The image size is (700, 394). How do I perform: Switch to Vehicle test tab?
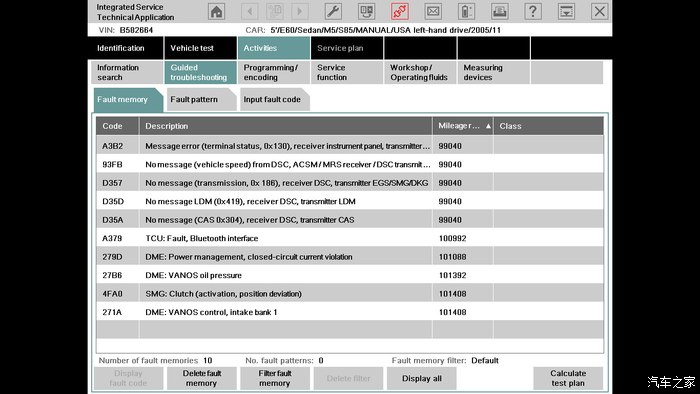click(x=200, y=48)
